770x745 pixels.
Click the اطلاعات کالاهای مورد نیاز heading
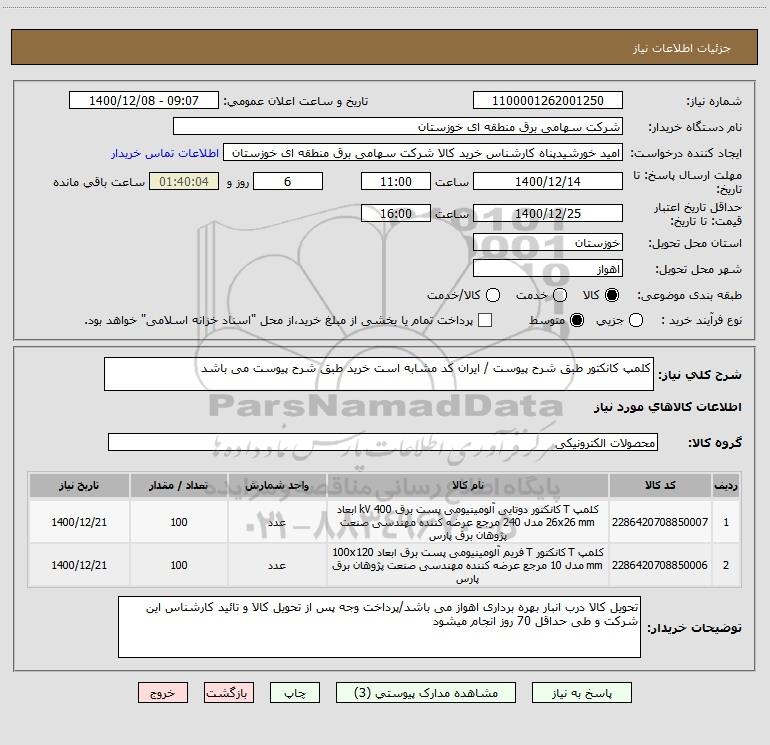point(668,407)
